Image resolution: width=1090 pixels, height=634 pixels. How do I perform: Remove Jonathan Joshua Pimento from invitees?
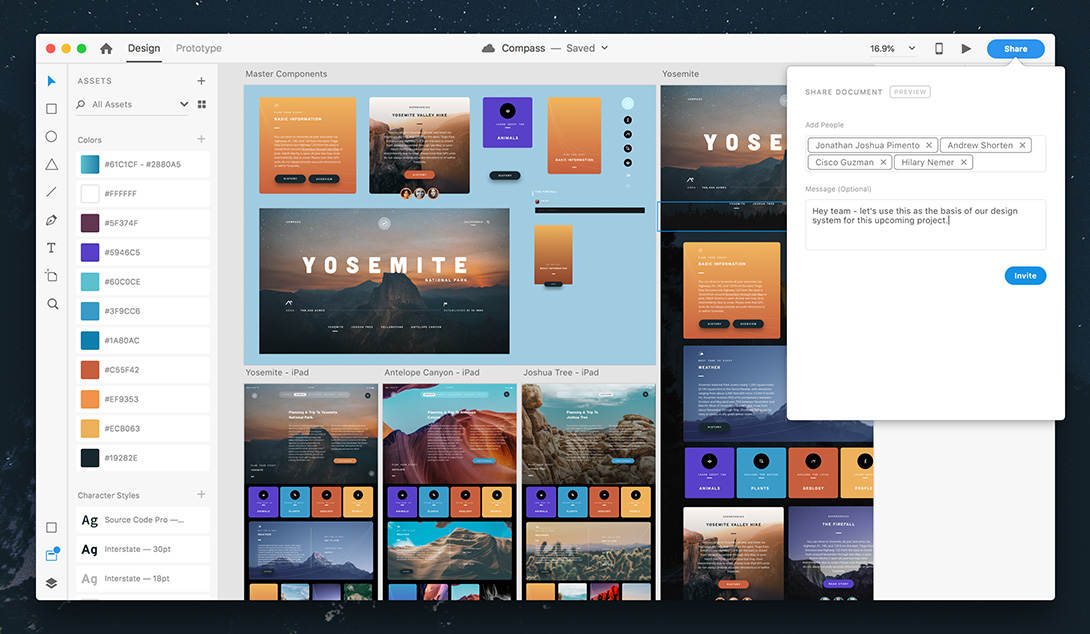pos(929,145)
